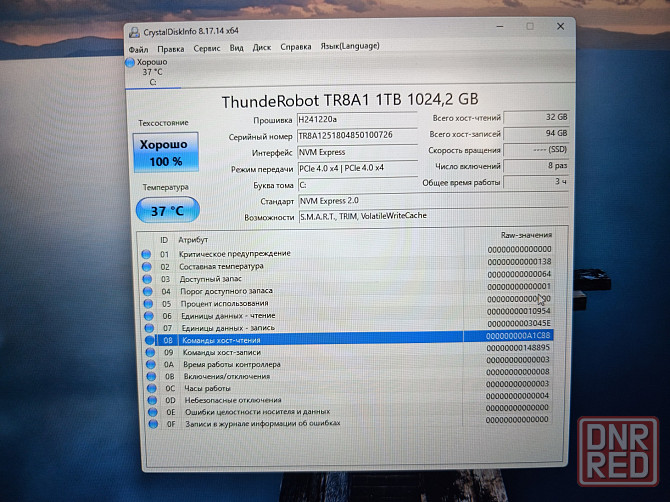Screen dimensions: 670x502
Task: Click Всего хост-чтений value 32 GB
Action: click(536, 117)
